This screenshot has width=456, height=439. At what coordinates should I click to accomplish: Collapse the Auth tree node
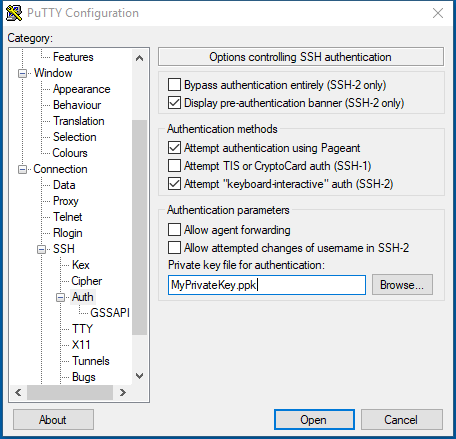tap(61, 297)
